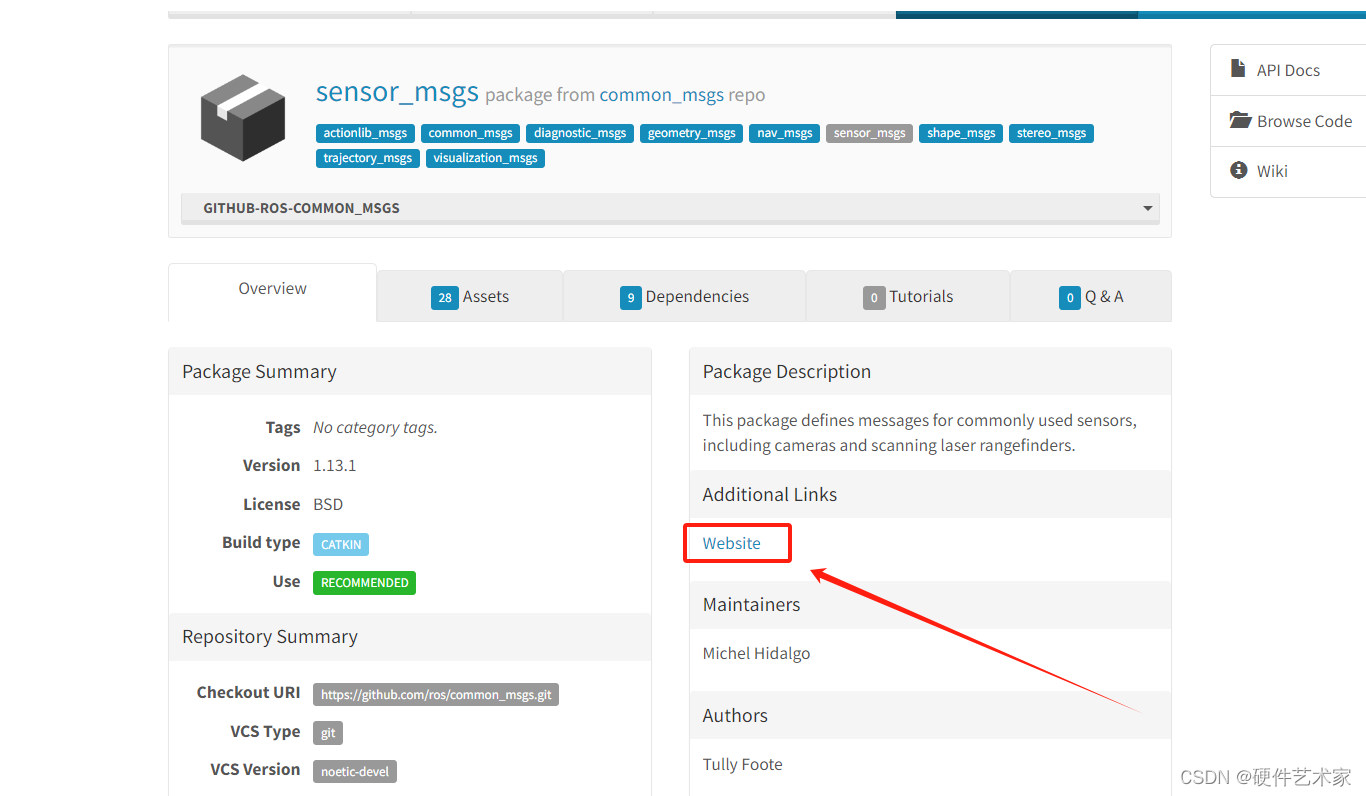1366x796 pixels.
Task: Click the Additional Links heading
Action: pos(770,494)
